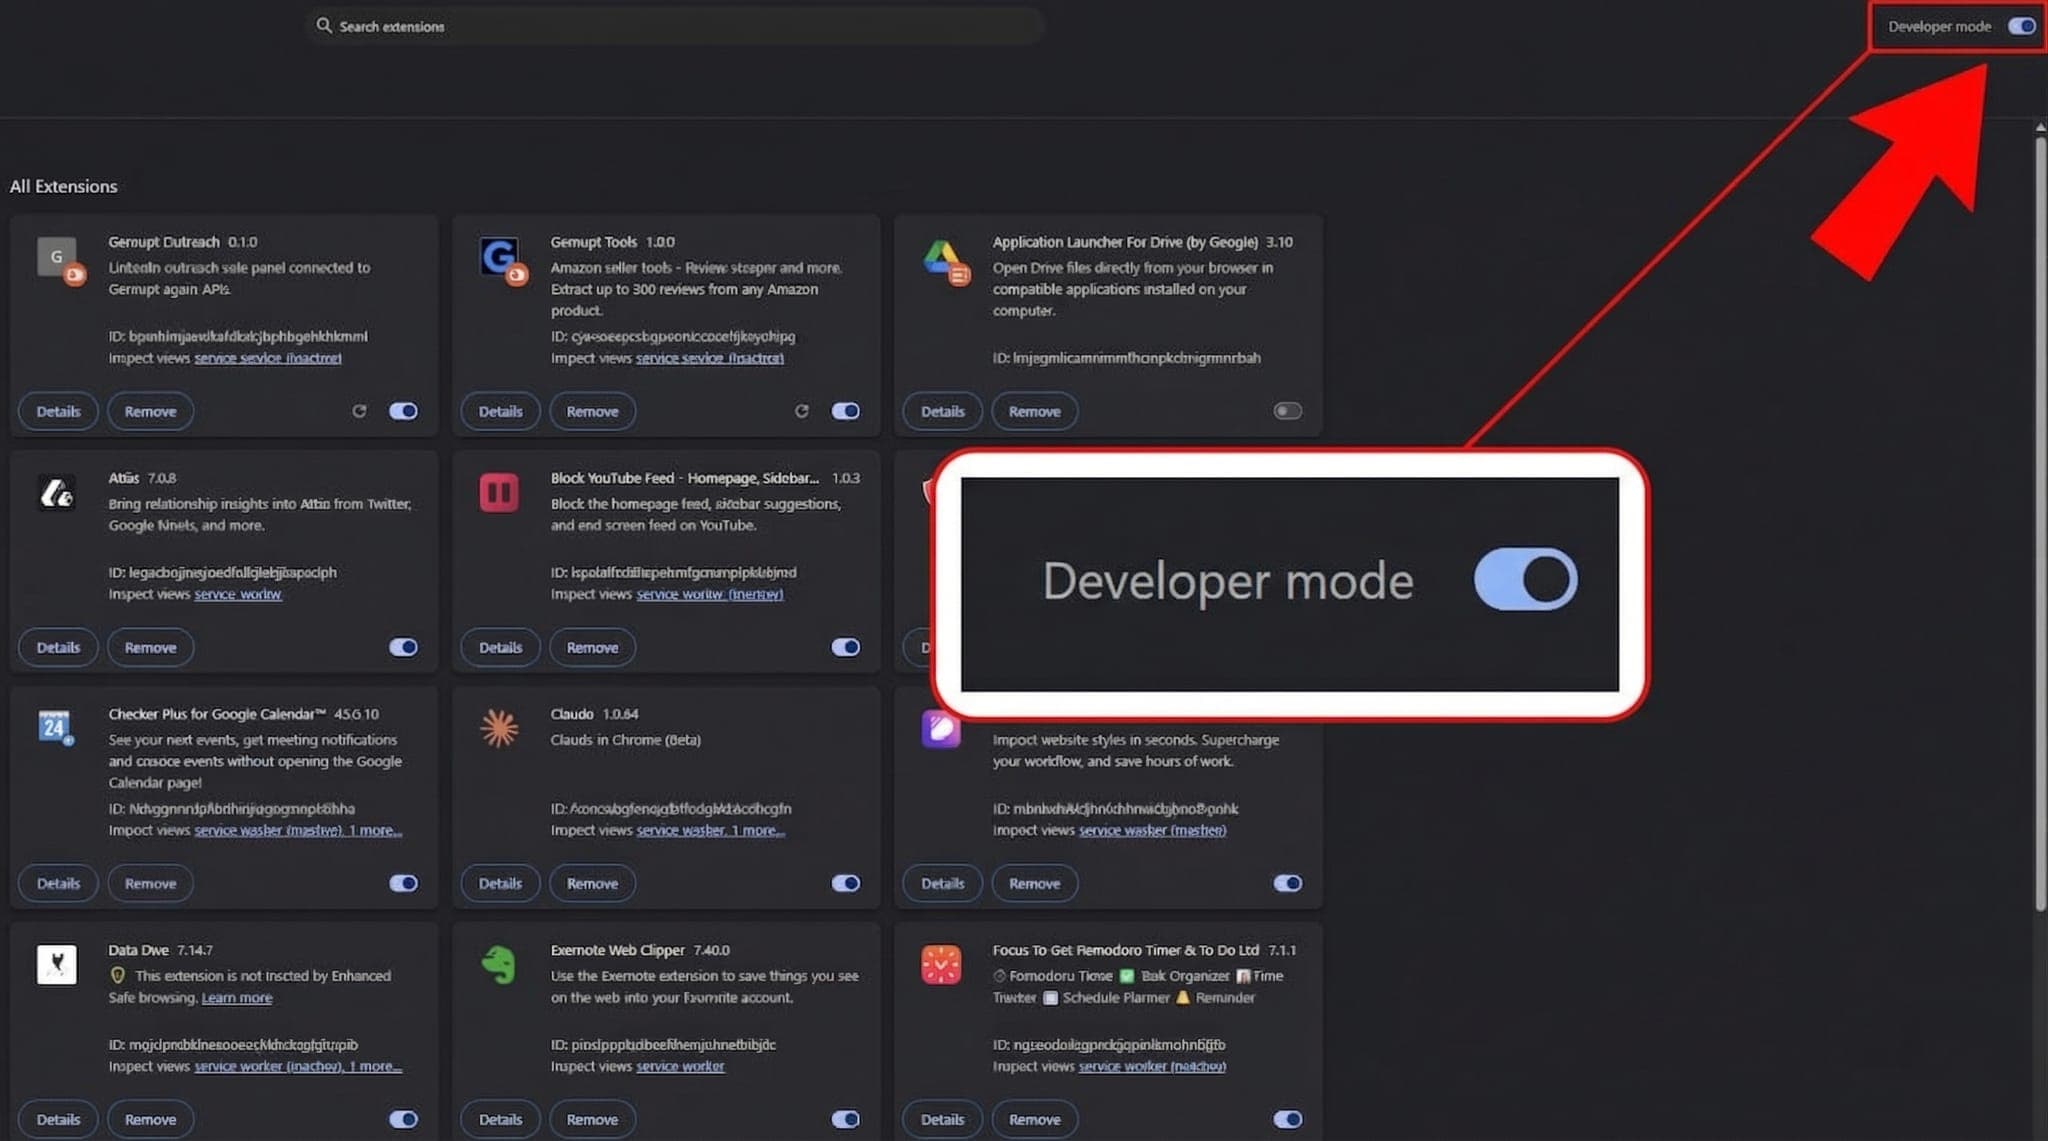Remove Block YouTube Feed extension
Viewport: 2048px width, 1141px height.
point(592,647)
